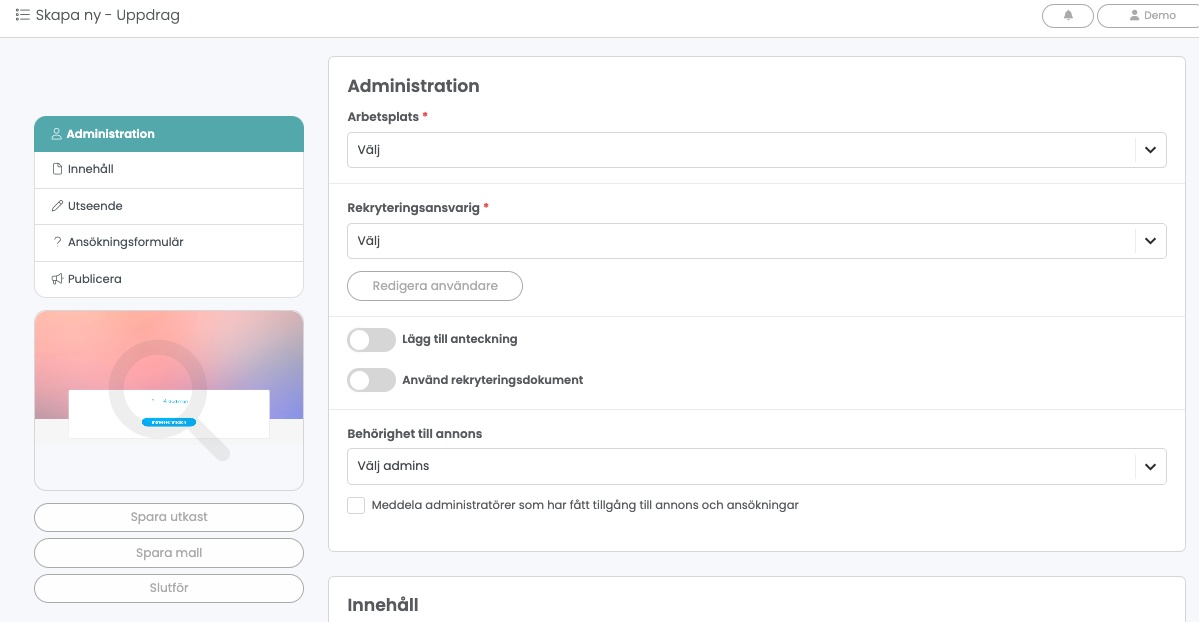This screenshot has width=1199, height=622.
Task: Click the Innehåll section heading
Action: click(382, 605)
